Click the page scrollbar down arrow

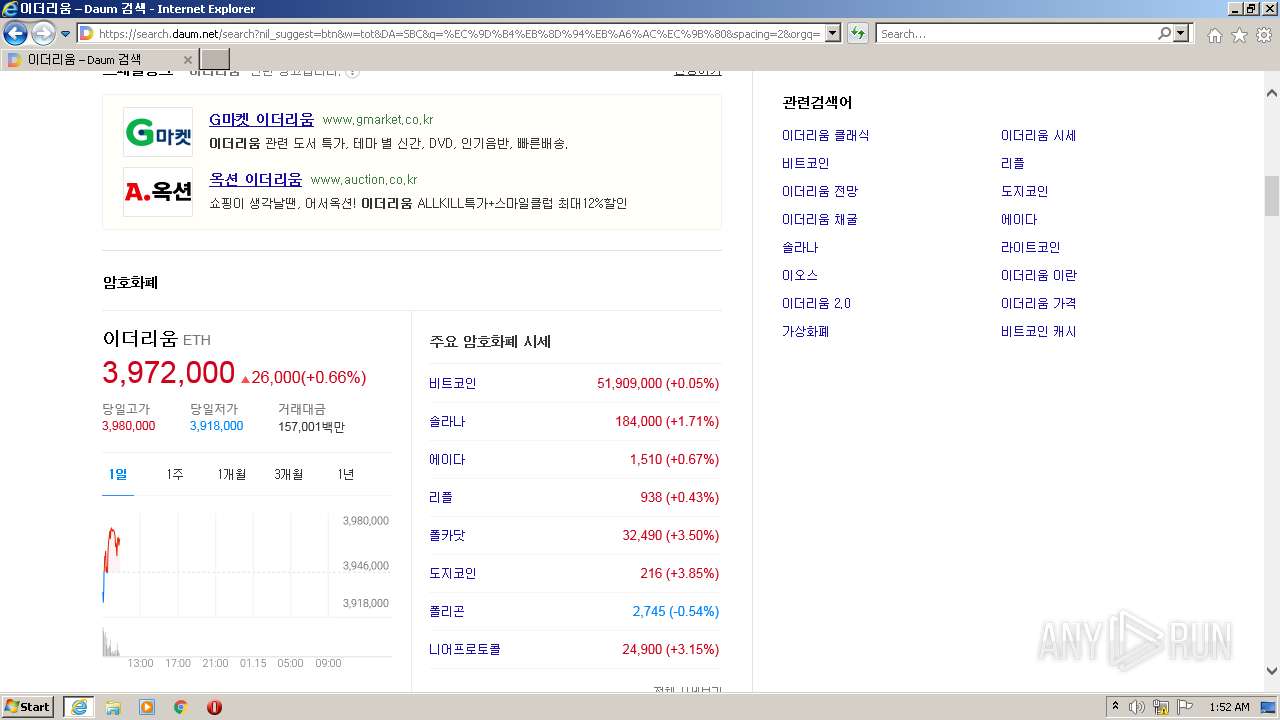1271,672
